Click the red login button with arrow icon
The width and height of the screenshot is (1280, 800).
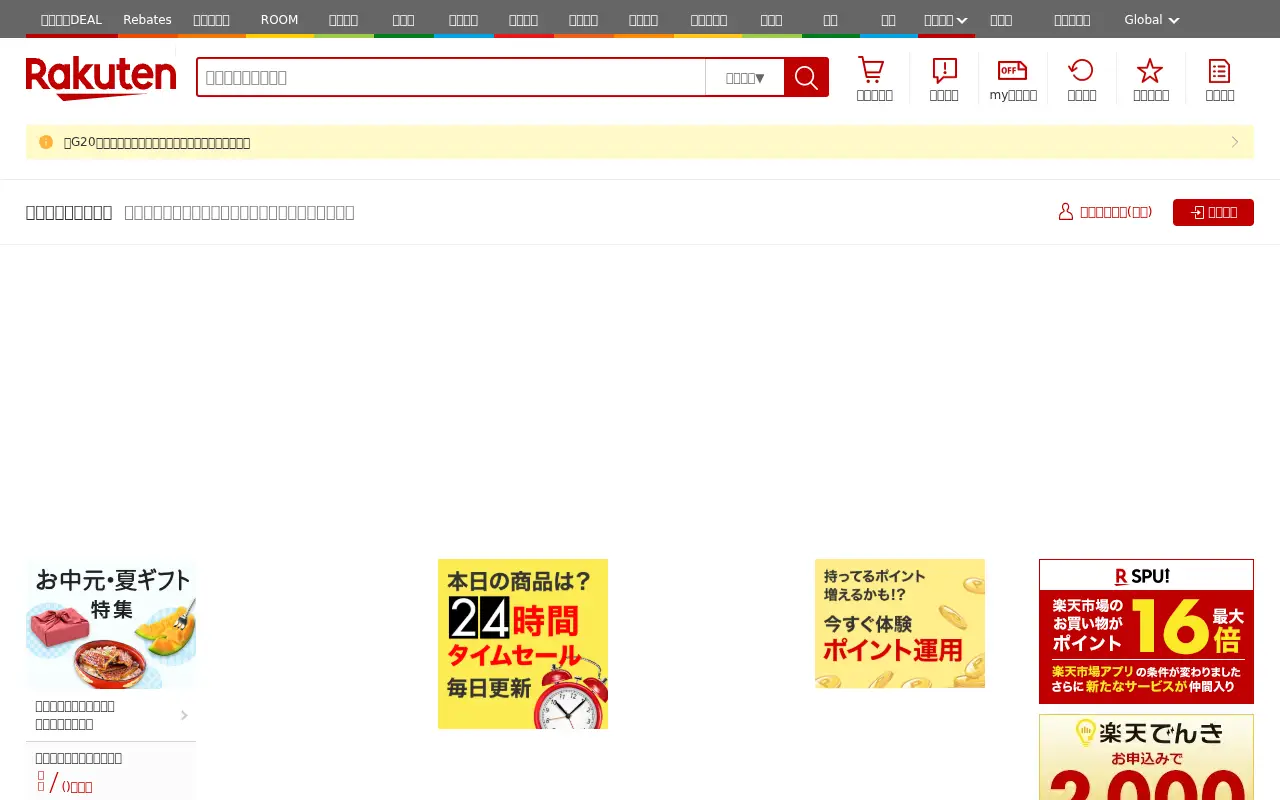(1213, 212)
